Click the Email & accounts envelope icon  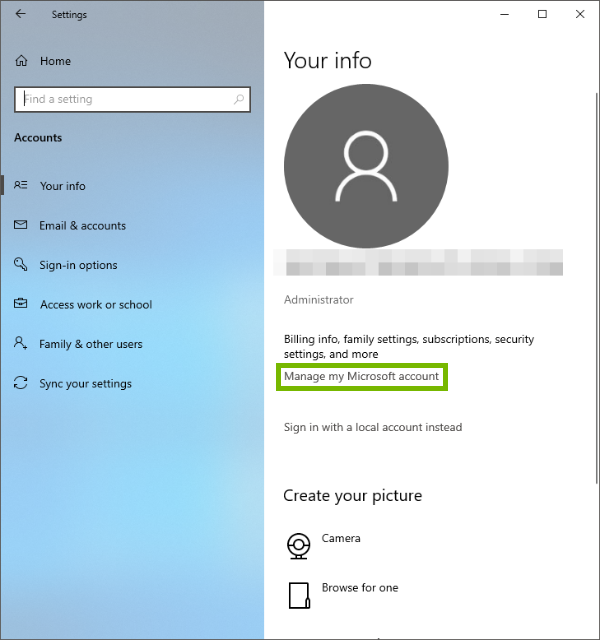click(20, 224)
